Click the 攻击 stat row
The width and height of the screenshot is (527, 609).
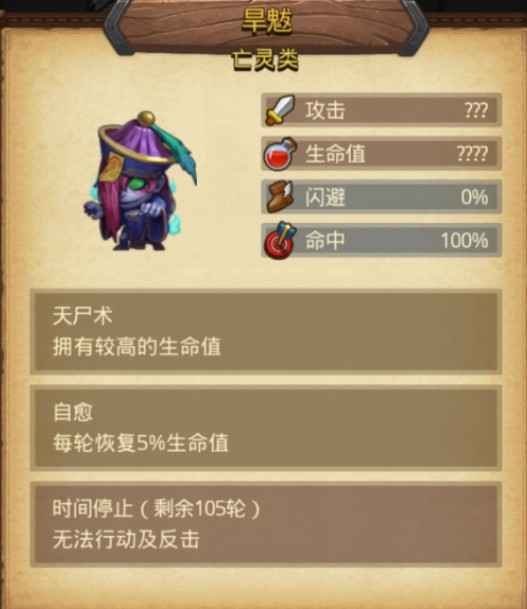[381, 110]
